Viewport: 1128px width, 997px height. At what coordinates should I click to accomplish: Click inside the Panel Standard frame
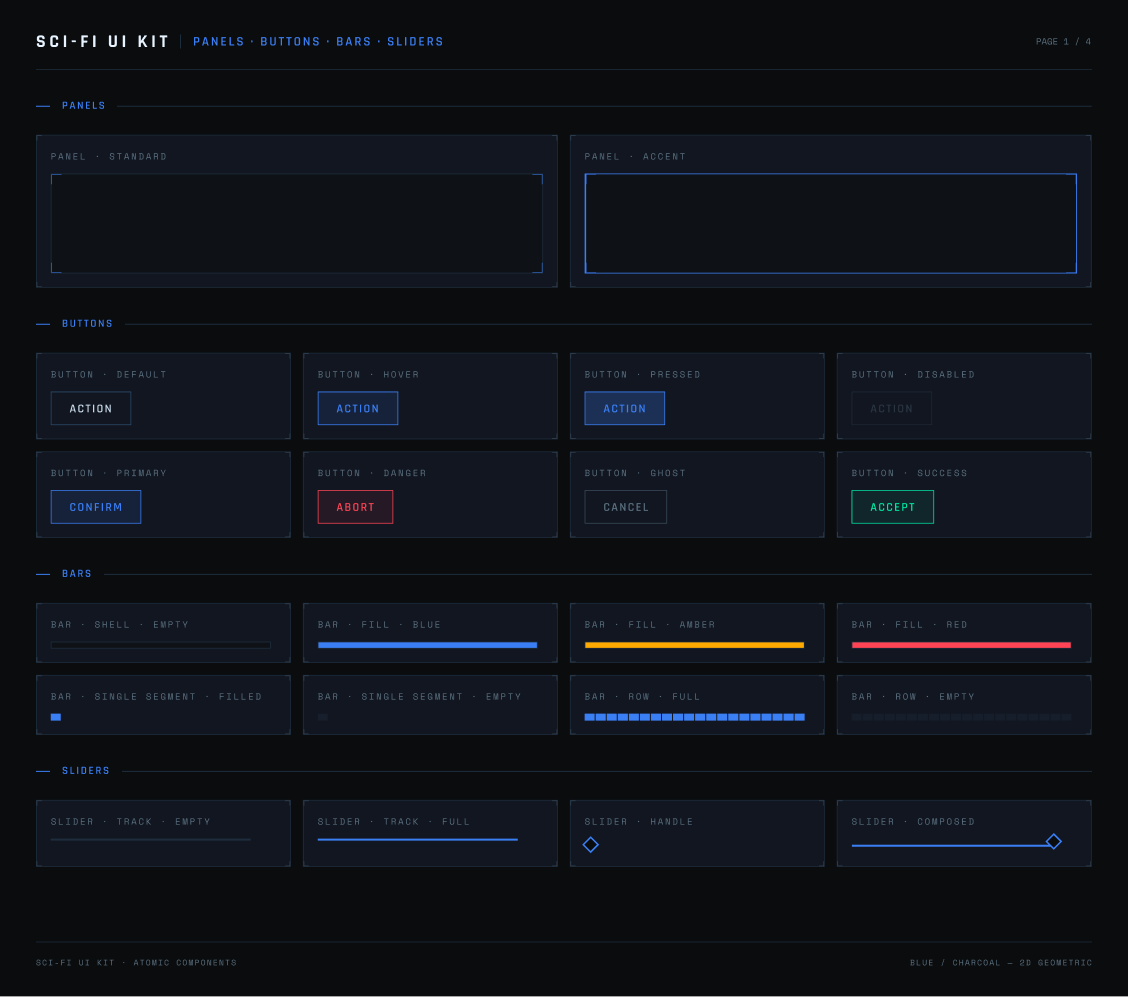(x=296, y=223)
